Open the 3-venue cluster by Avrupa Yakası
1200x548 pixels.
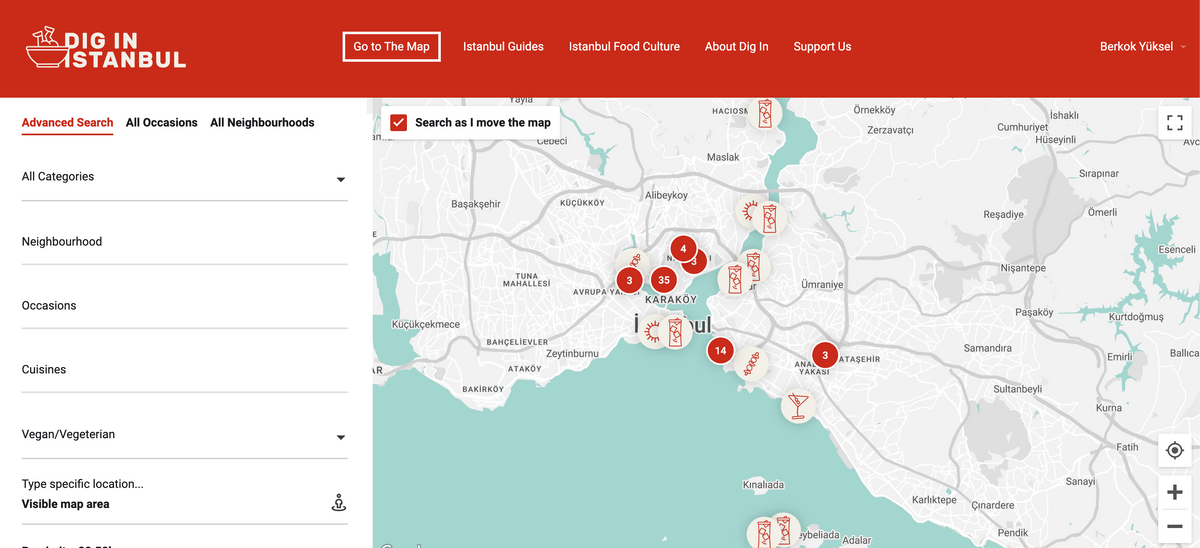pos(629,280)
